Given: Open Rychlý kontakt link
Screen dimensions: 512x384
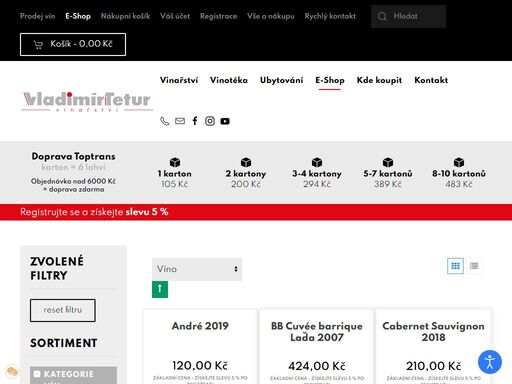Looking at the screenshot, I should tap(330, 16).
